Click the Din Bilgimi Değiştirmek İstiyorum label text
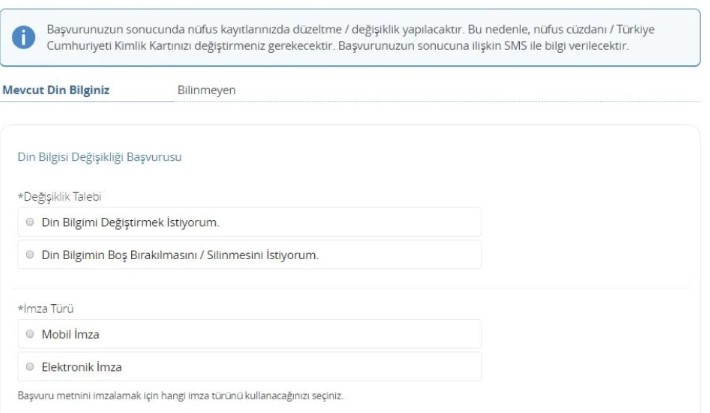 [129, 222]
